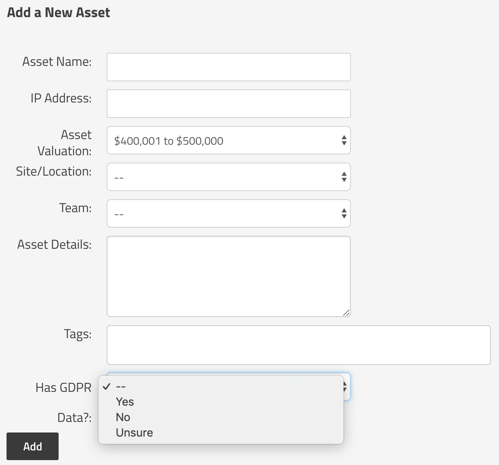Click inside the Asset Details text area
The image size is (499, 465).
pyautogui.click(x=228, y=276)
